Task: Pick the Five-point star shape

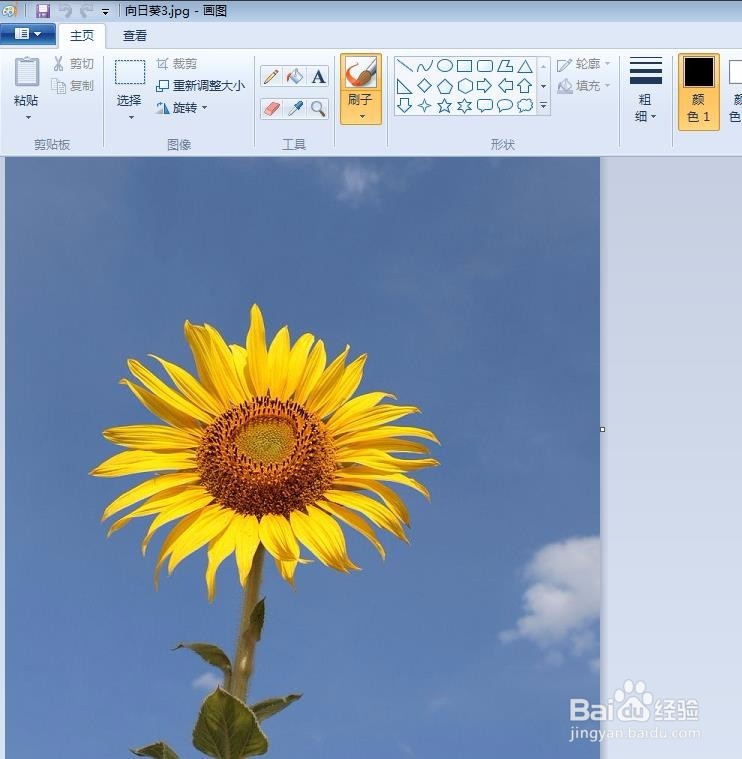Action: click(445, 106)
